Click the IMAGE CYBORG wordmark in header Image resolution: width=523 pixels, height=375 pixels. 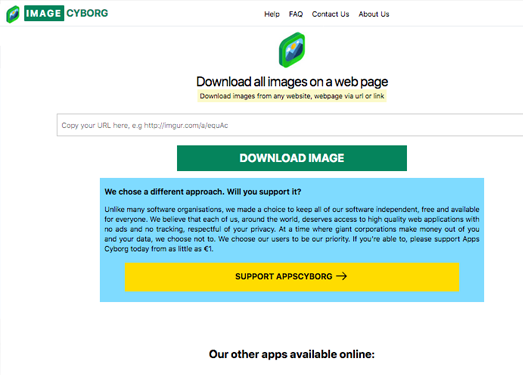click(66, 13)
